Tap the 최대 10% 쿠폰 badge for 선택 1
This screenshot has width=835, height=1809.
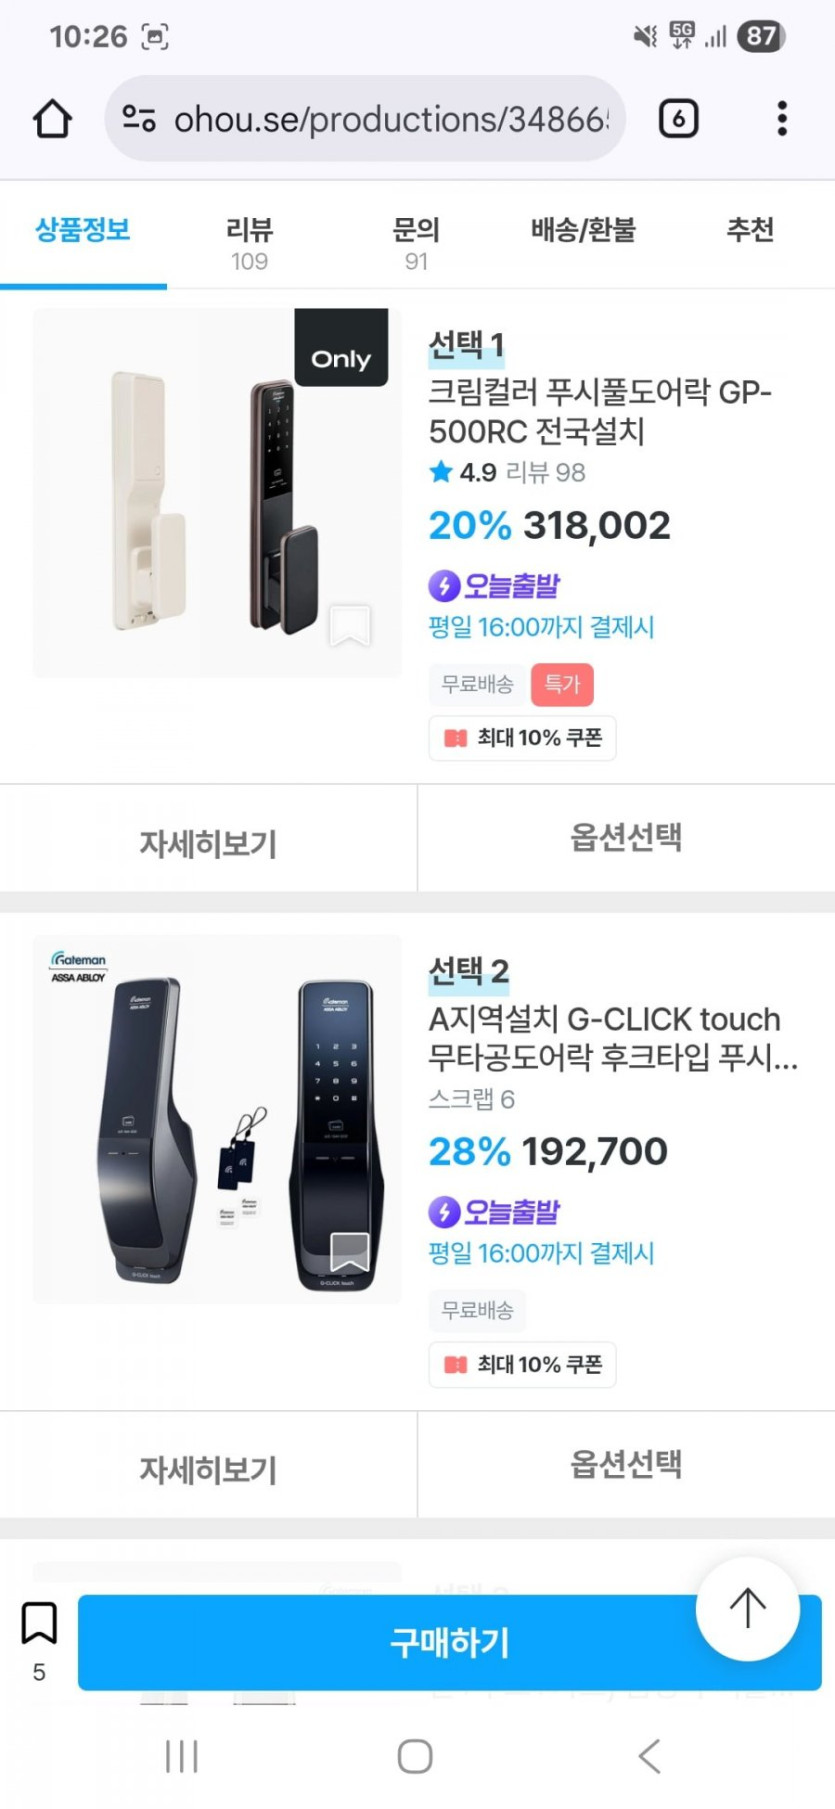[x=522, y=738]
